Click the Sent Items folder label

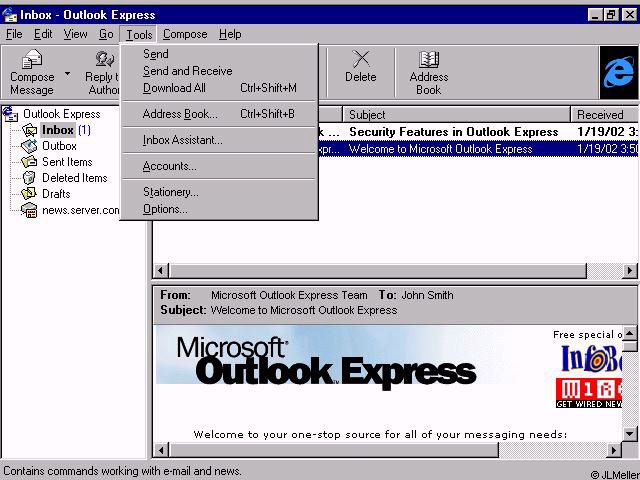click(x=67, y=162)
